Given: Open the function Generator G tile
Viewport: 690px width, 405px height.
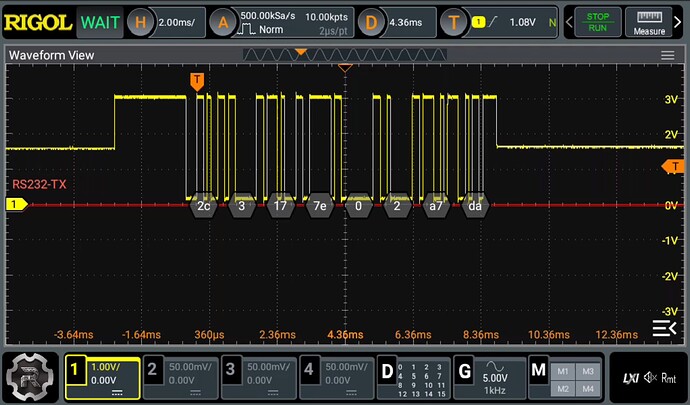Looking at the screenshot, I should coord(489,378).
